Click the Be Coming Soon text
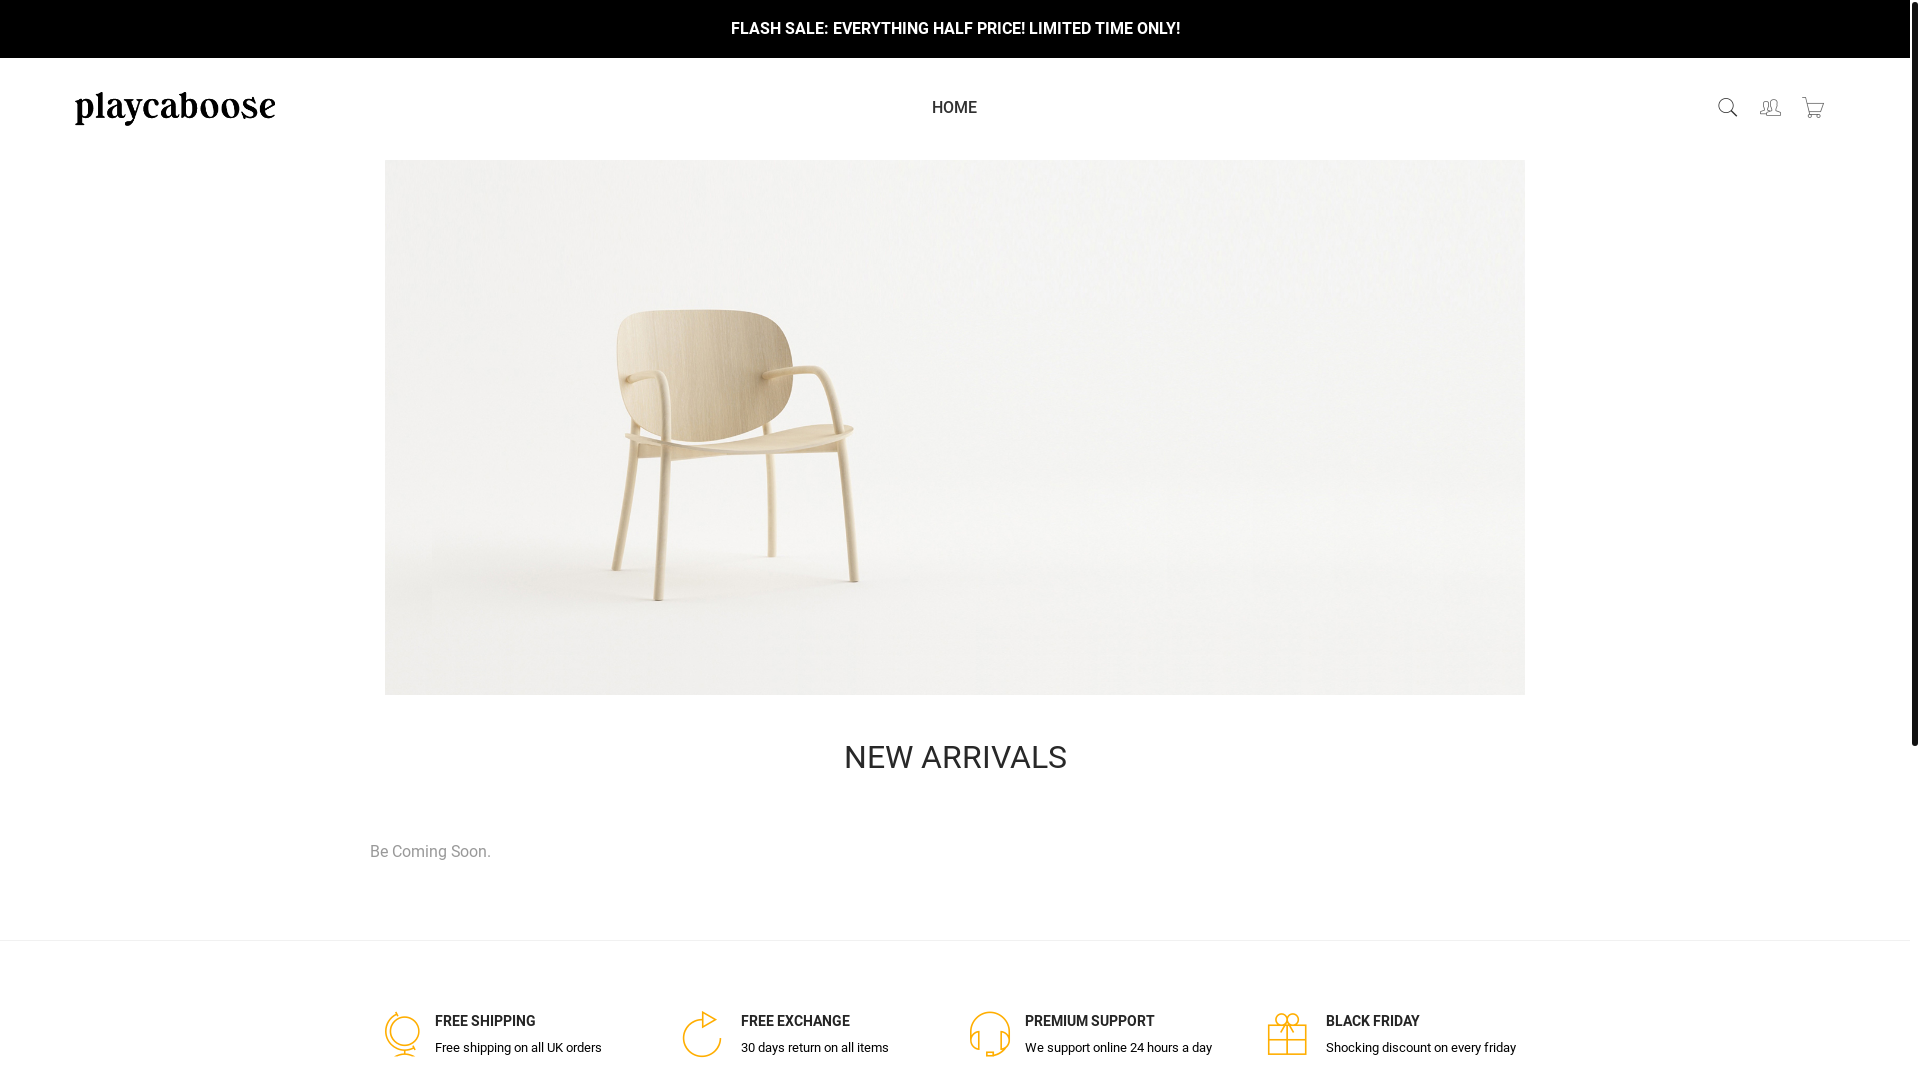The height and width of the screenshot is (1080, 1920). click(x=430, y=852)
